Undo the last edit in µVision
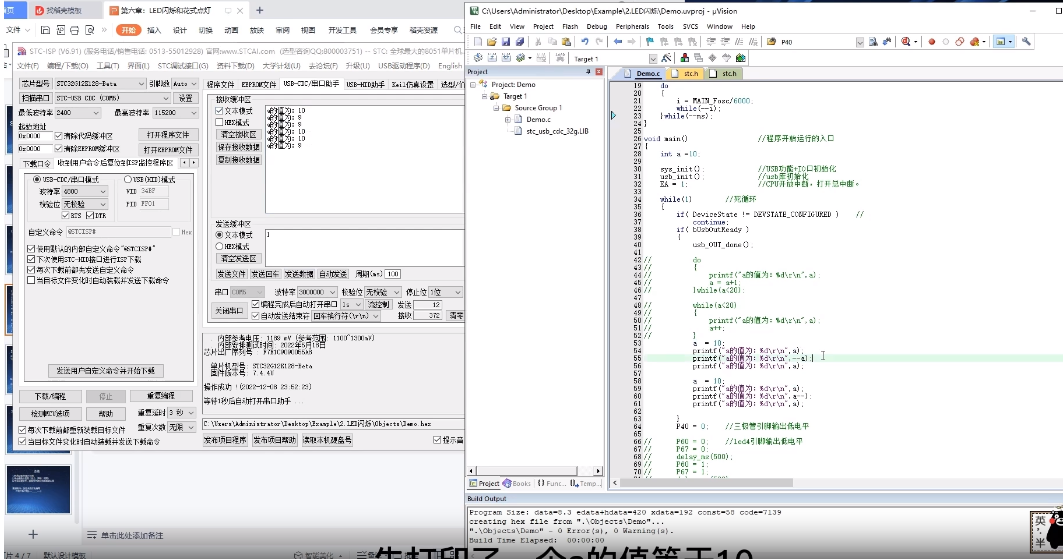1063x559 pixels. (584, 42)
